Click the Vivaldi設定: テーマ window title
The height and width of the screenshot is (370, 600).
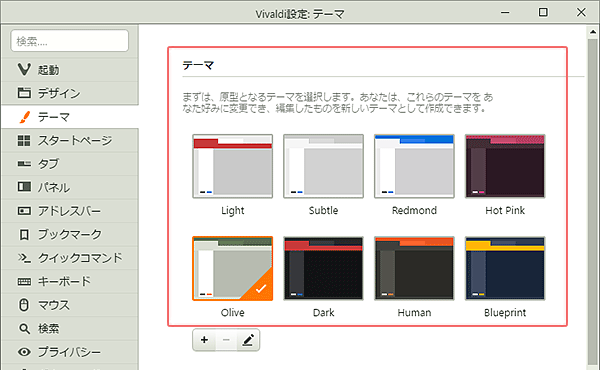pos(300,14)
